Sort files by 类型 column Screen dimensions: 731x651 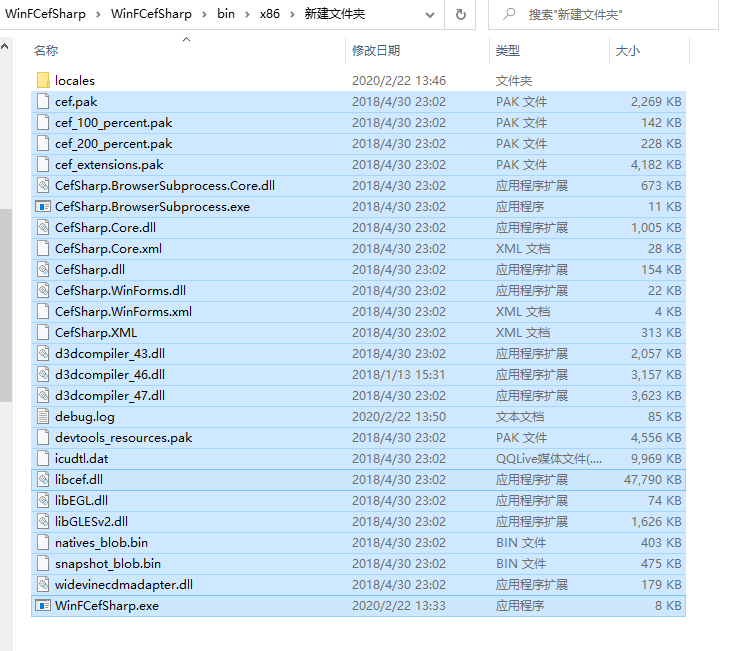pos(508,50)
